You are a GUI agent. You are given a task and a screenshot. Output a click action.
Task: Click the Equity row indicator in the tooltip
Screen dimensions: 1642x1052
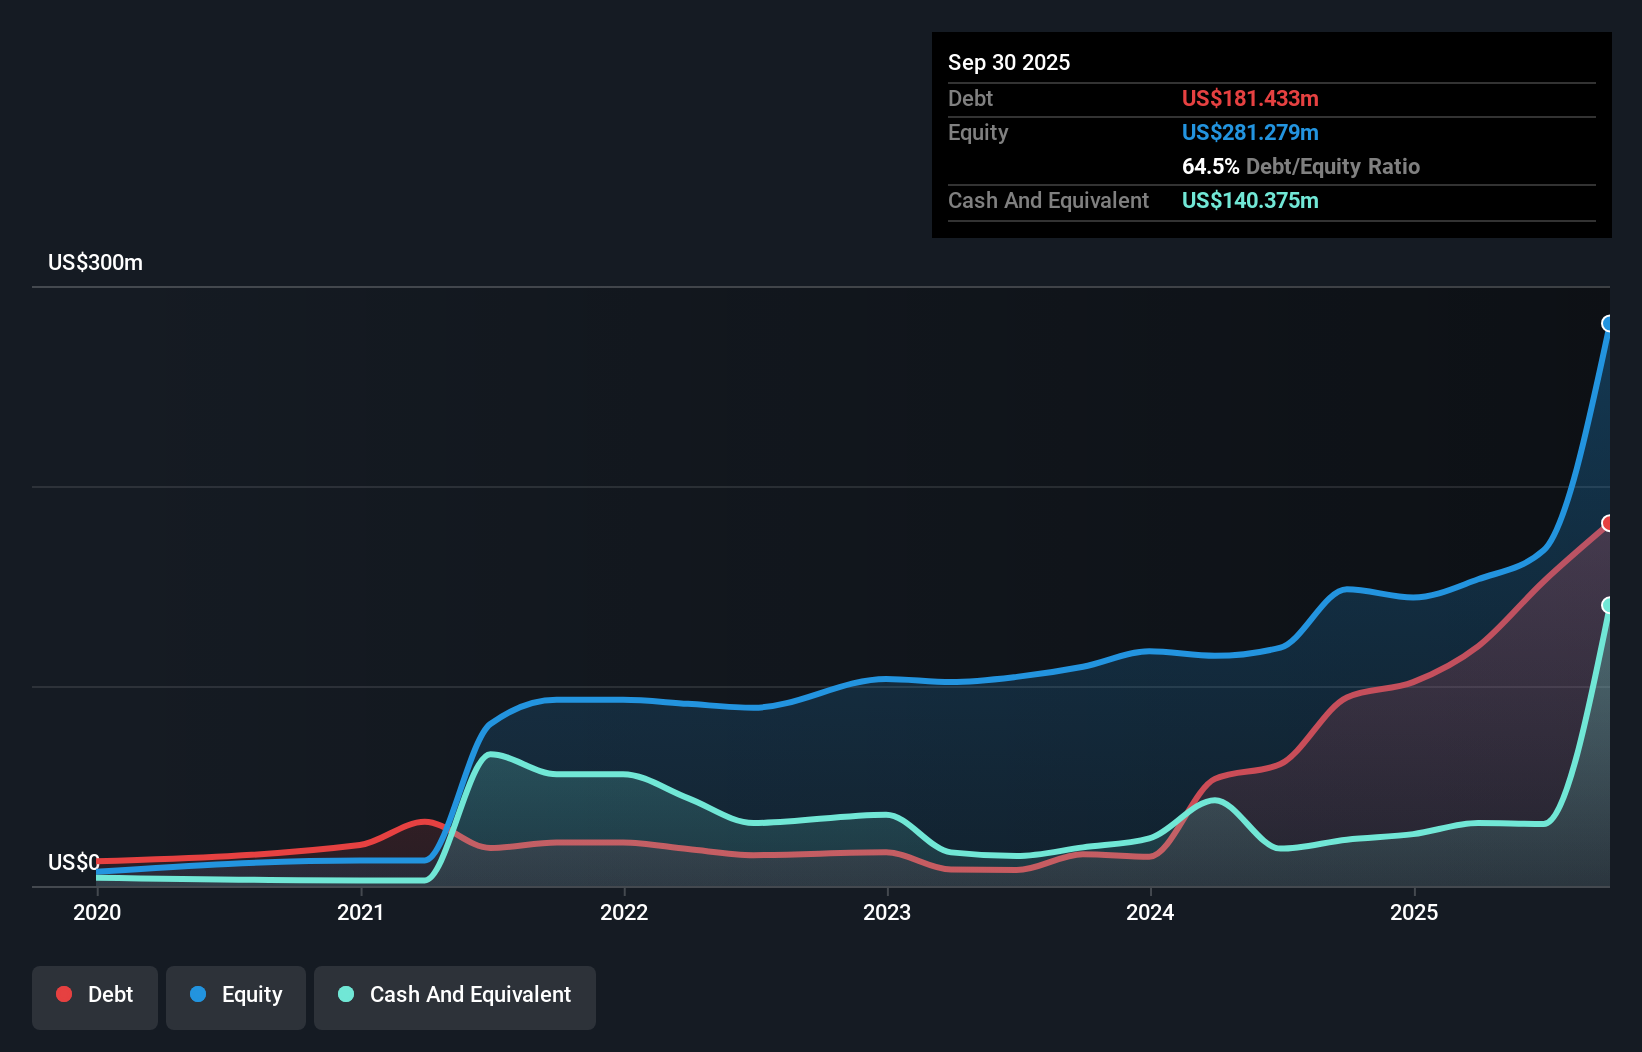tap(1250, 132)
